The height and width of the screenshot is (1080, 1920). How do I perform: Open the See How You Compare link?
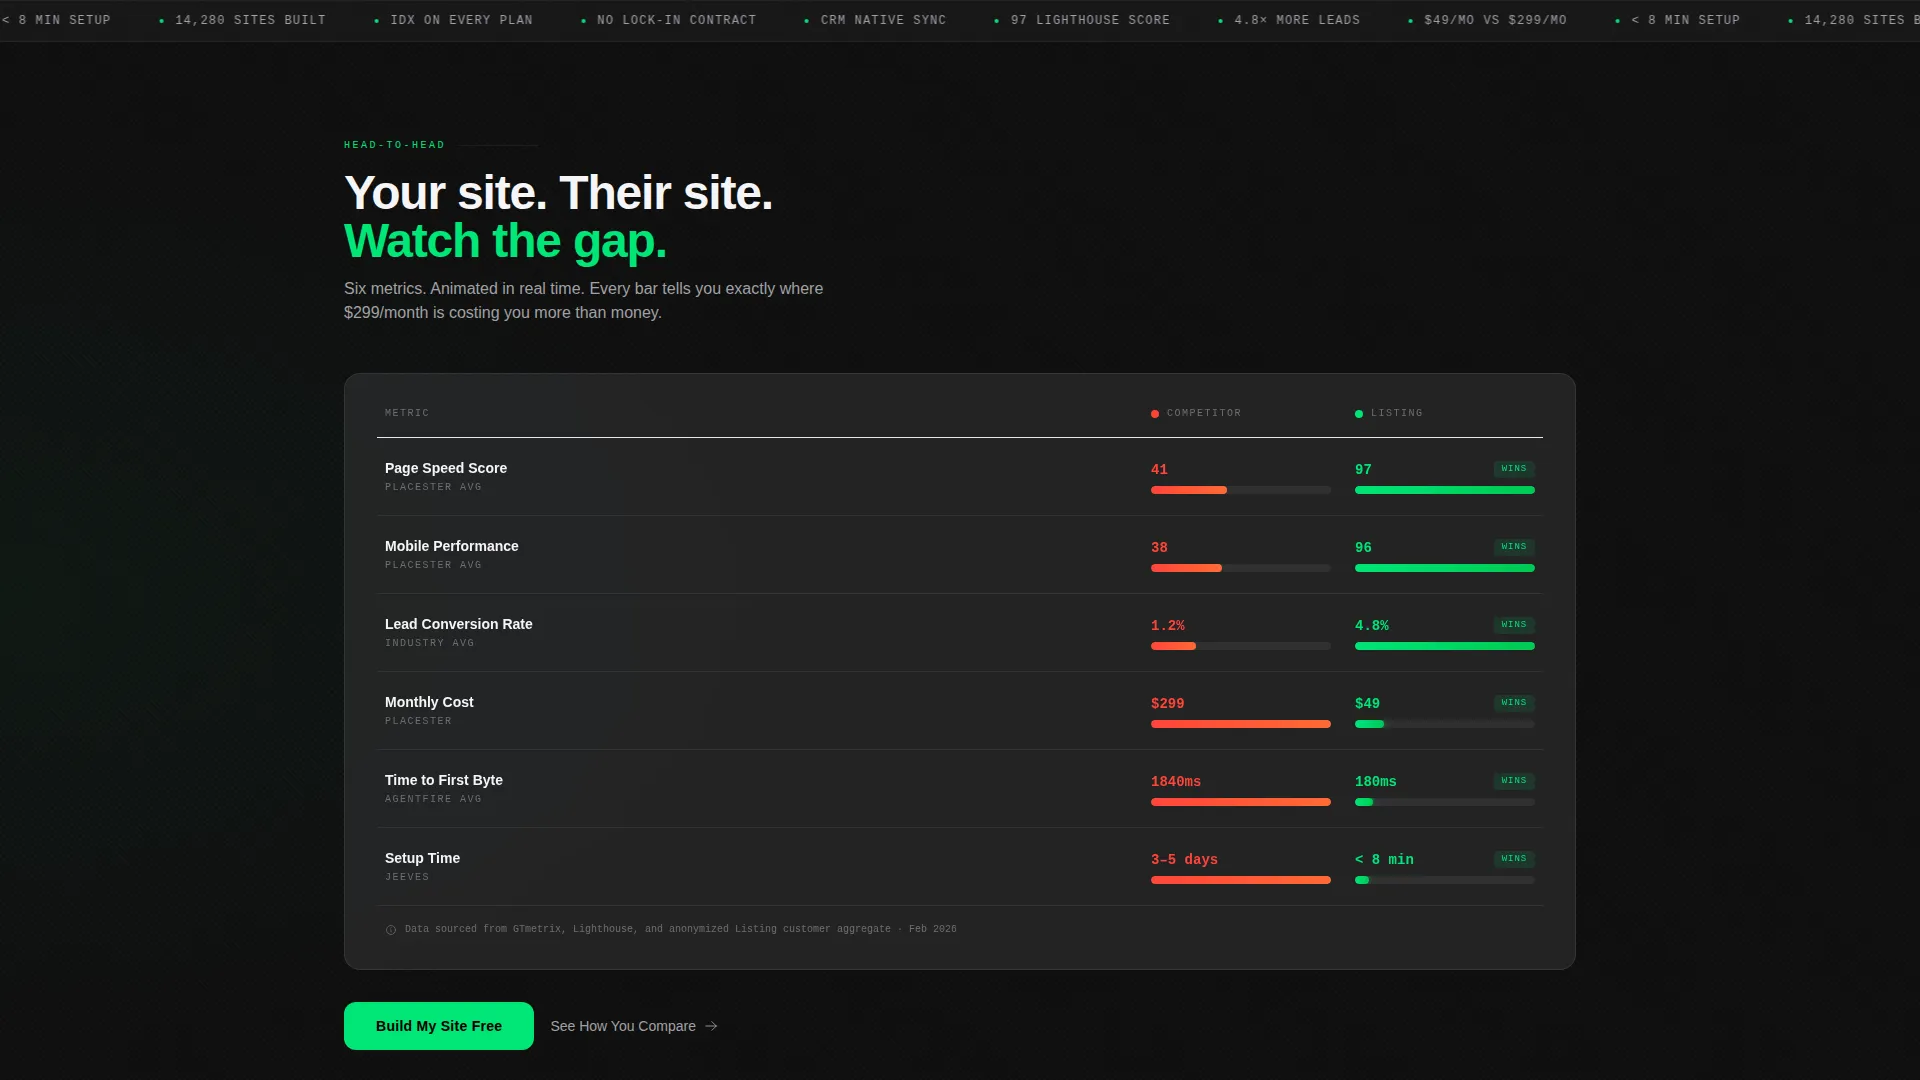coord(634,1026)
